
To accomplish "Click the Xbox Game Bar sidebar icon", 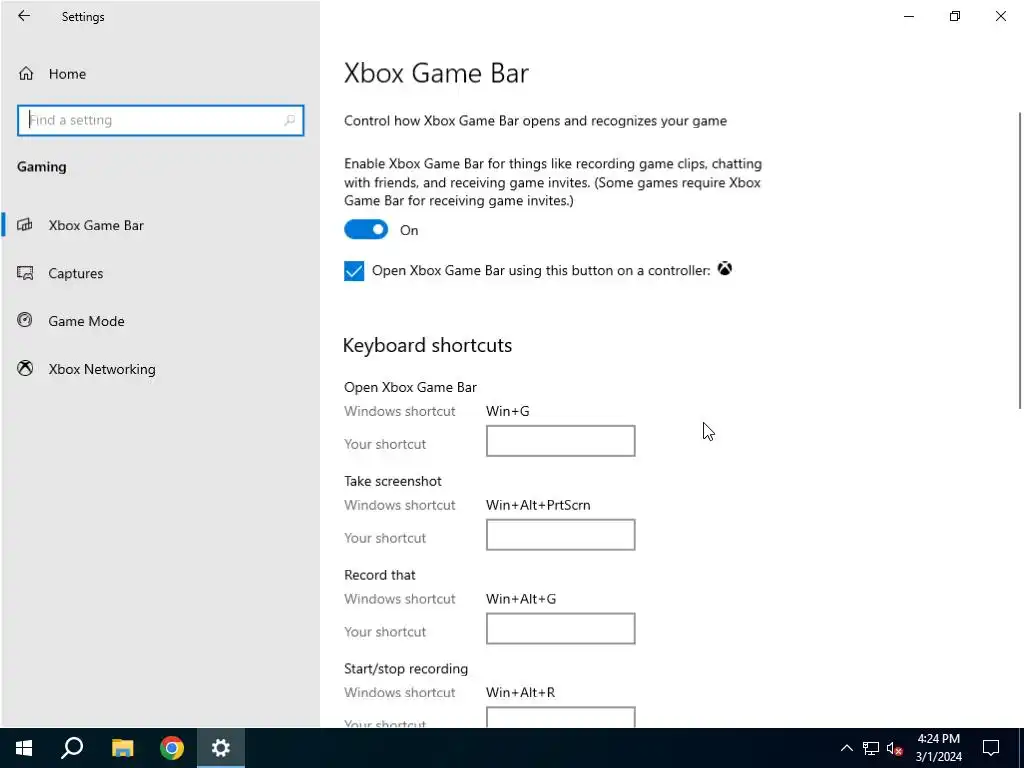I will pyautogui.click(x=25, y=225).
